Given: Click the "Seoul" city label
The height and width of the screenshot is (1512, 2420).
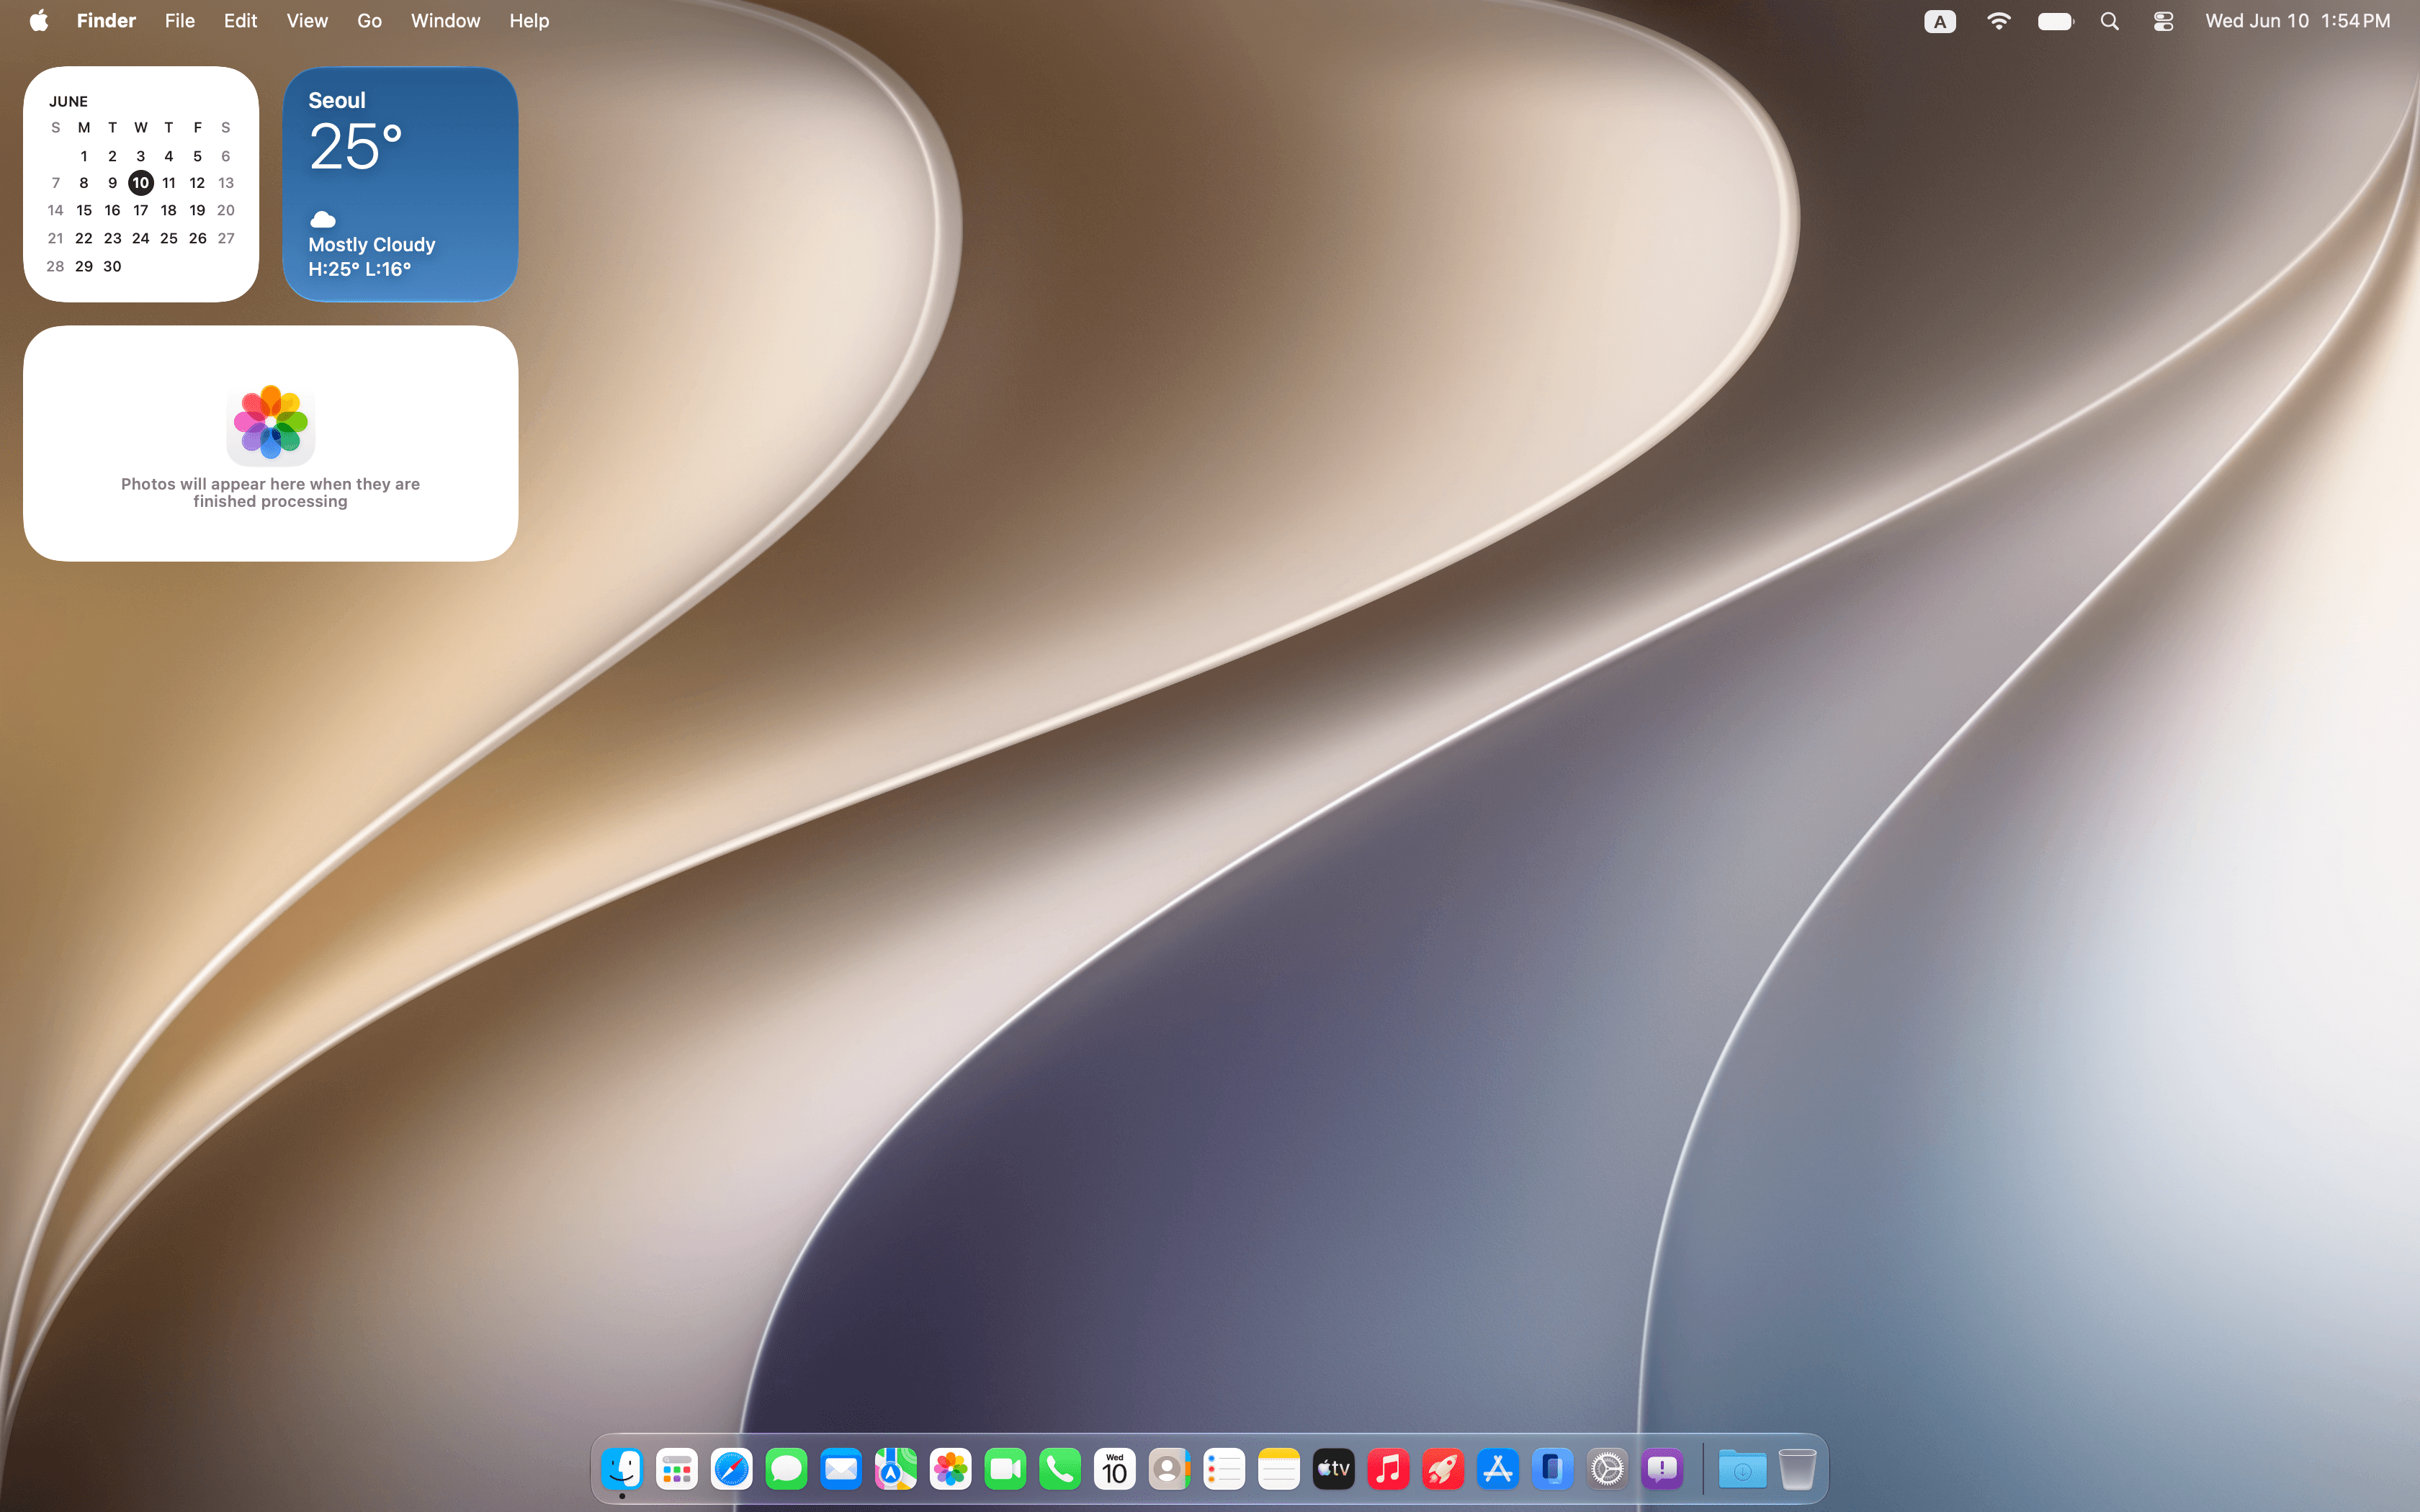Looking at the screenshot, I should tap(337, 100).
